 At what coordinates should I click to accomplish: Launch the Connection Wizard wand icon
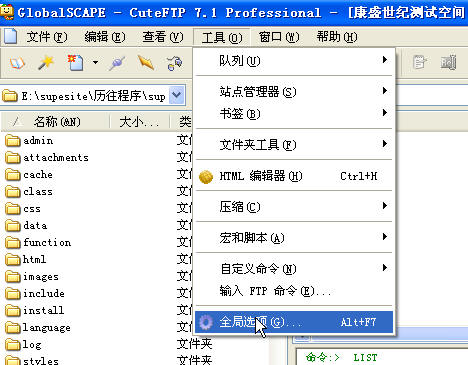(x=46, y=63)
